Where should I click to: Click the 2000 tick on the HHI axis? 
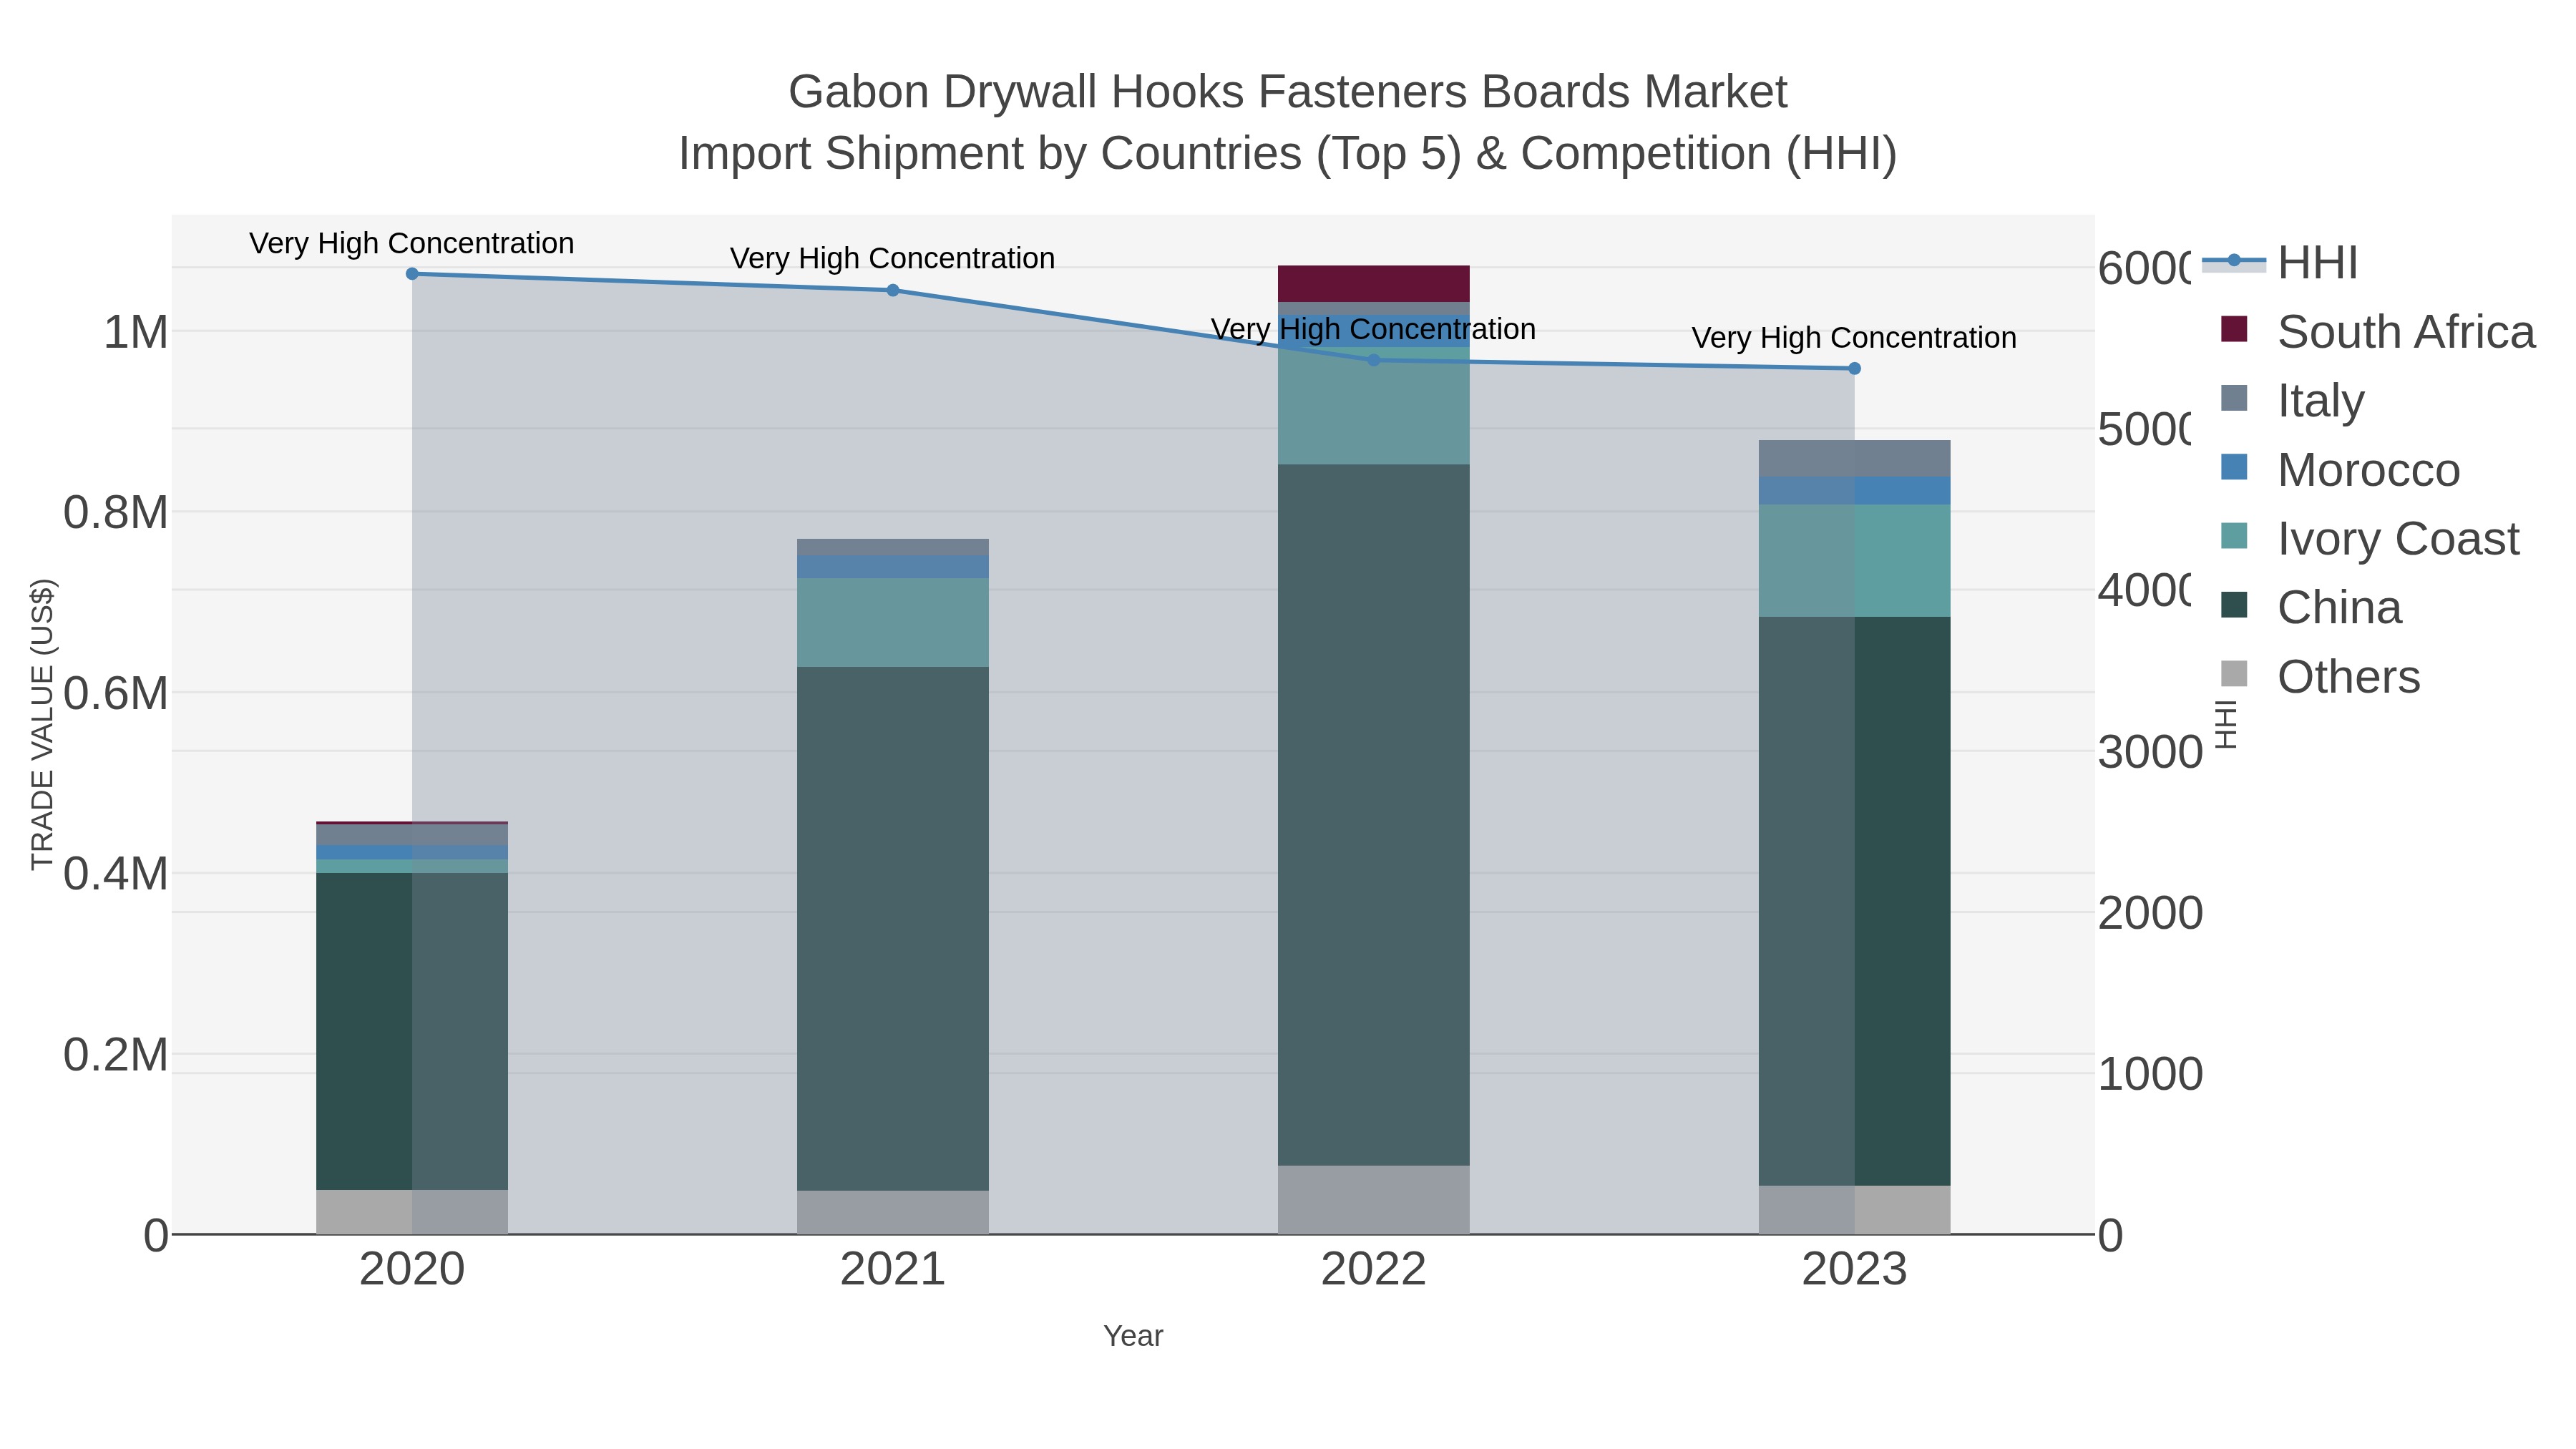point(2150,913)
